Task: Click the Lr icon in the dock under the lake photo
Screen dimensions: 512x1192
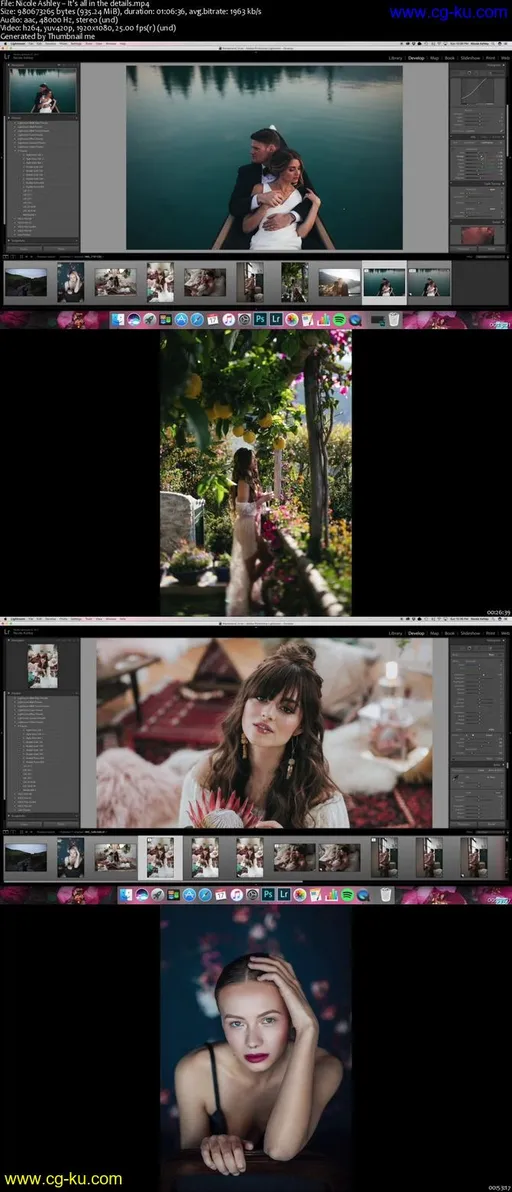Action: (x=277, y=319)
